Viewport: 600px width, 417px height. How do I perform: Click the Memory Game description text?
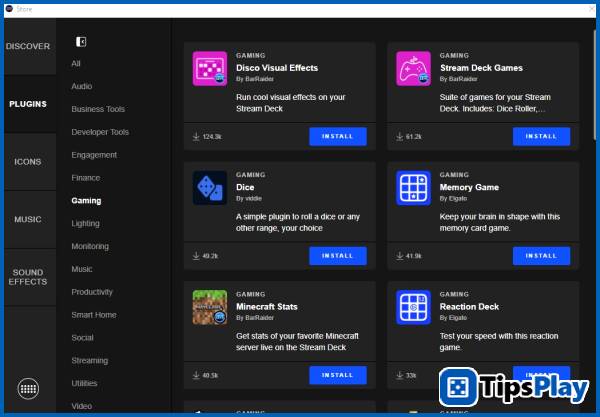pyautogui.click(x=500, y=222)
